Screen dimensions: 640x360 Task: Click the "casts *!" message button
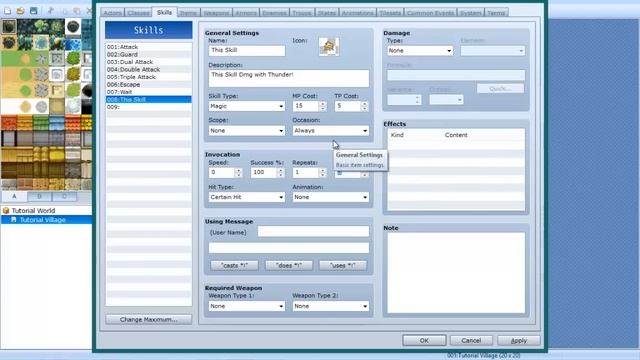234,265
